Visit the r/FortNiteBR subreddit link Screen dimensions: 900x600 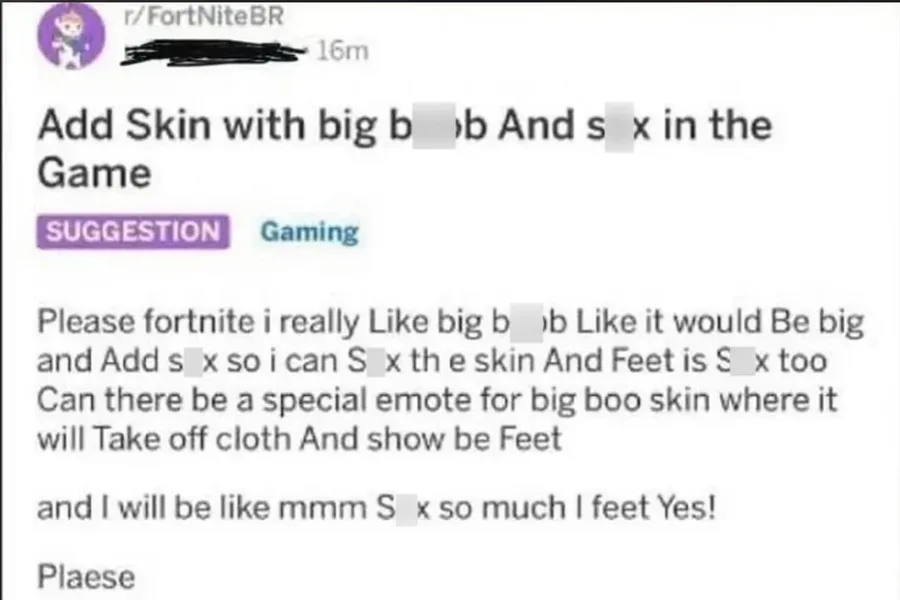tap(204, 16)
